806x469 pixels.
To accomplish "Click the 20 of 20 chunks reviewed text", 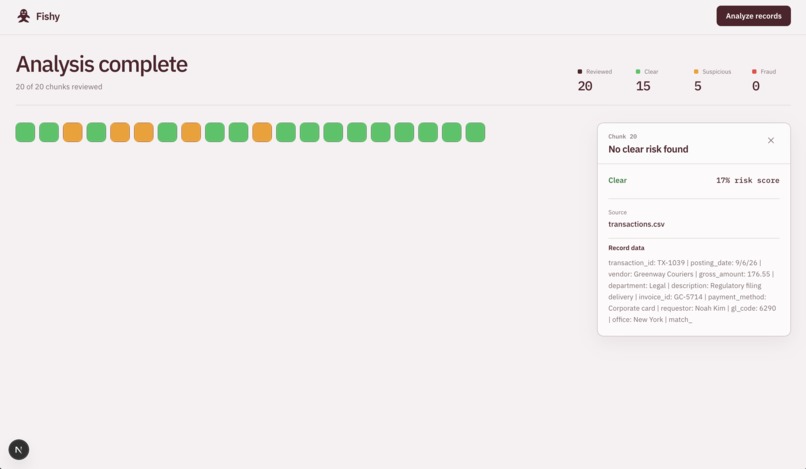I will click(x=59, y=86).
